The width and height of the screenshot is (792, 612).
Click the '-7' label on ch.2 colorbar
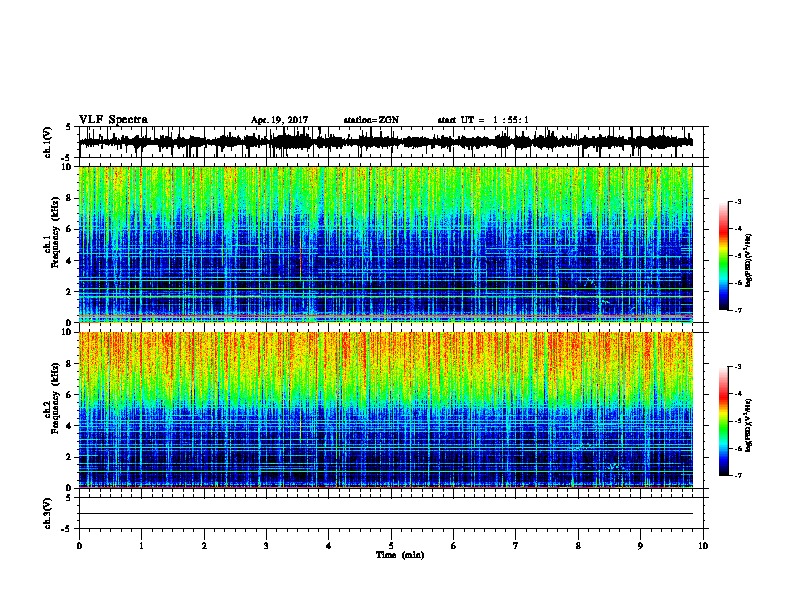[737, 475]
